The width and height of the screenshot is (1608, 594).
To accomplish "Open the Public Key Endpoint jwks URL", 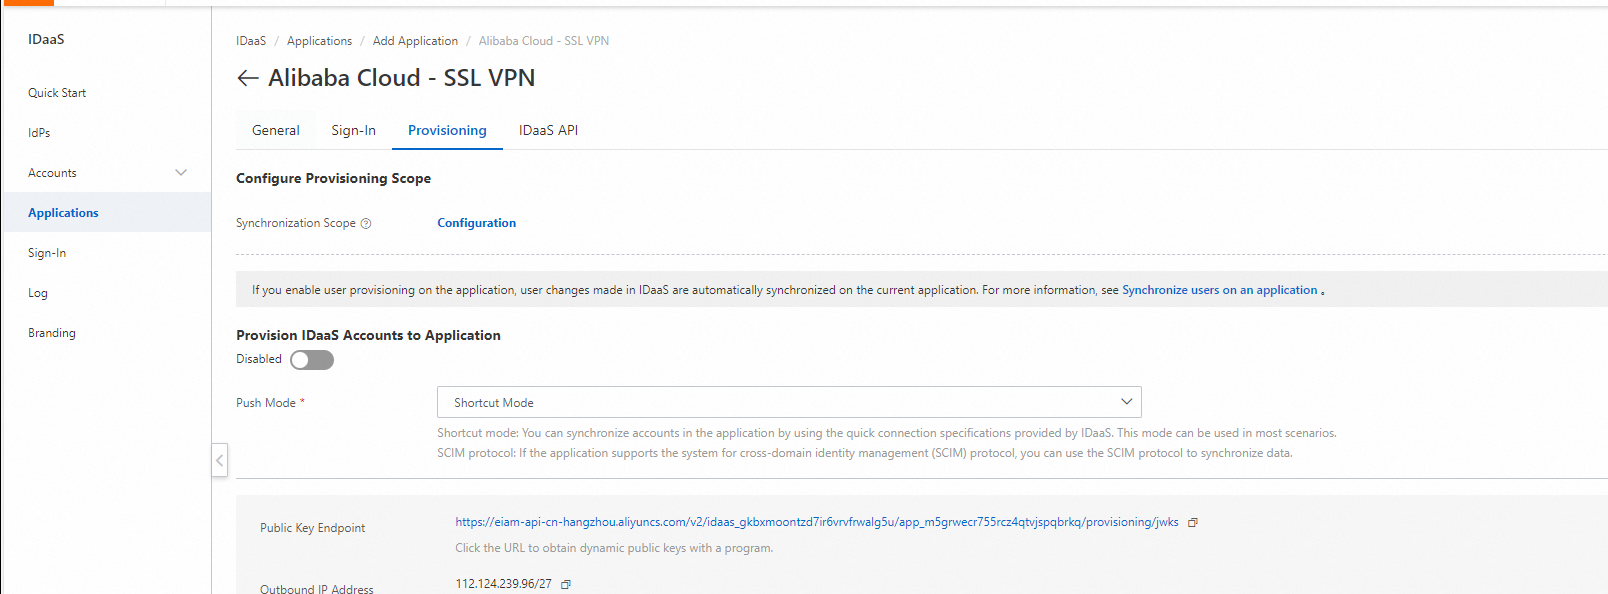I will 817,522.
